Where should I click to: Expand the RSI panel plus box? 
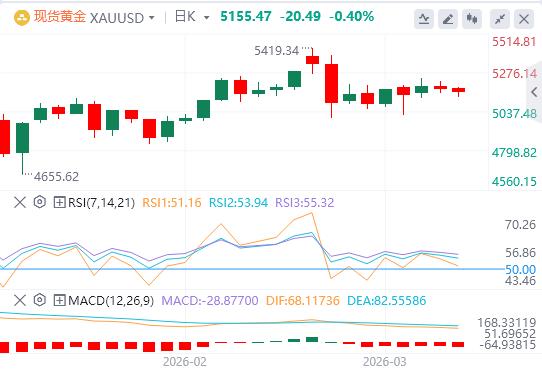coord(59,202)
